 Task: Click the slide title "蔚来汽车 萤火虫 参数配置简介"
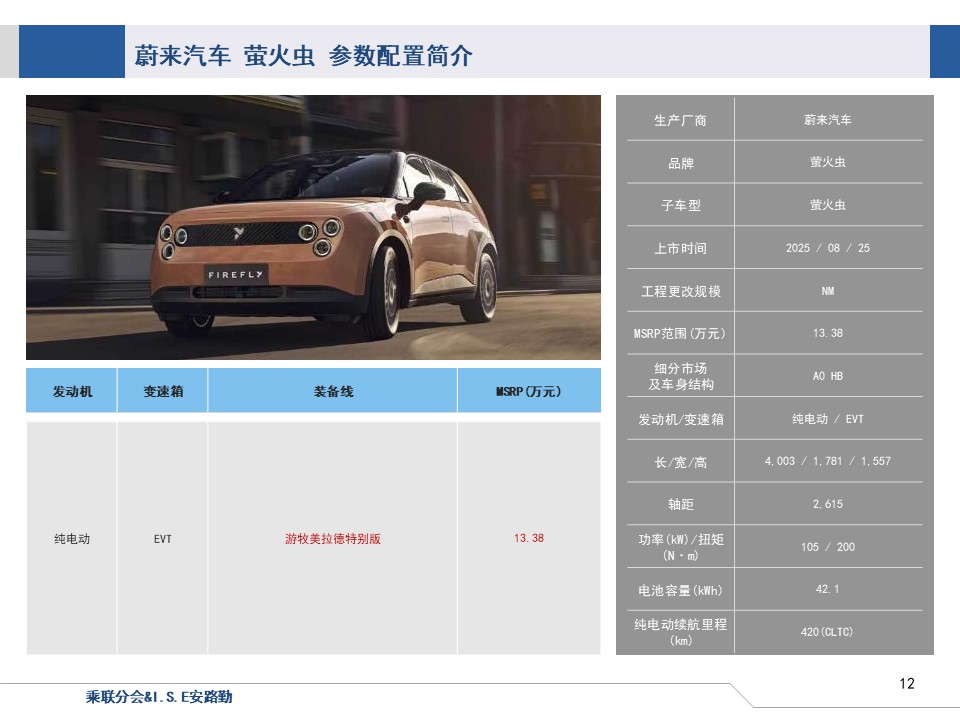click(x=303, y=56)
